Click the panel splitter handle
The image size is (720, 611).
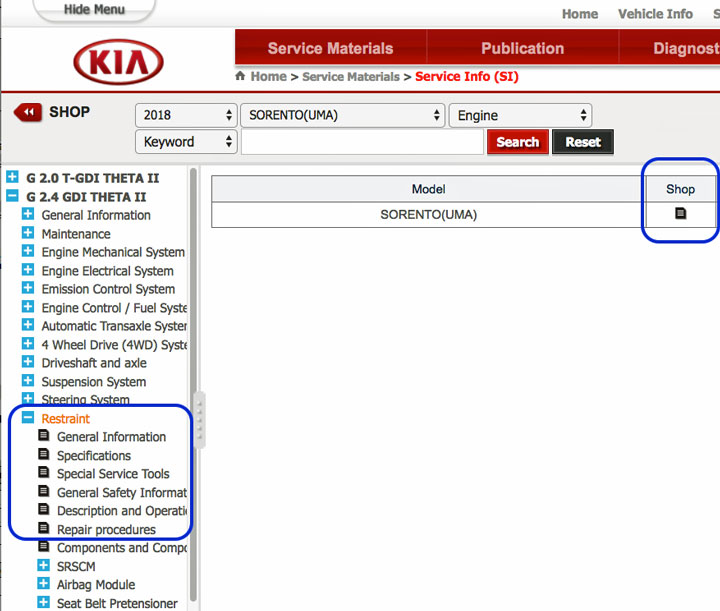pos(200,420)
